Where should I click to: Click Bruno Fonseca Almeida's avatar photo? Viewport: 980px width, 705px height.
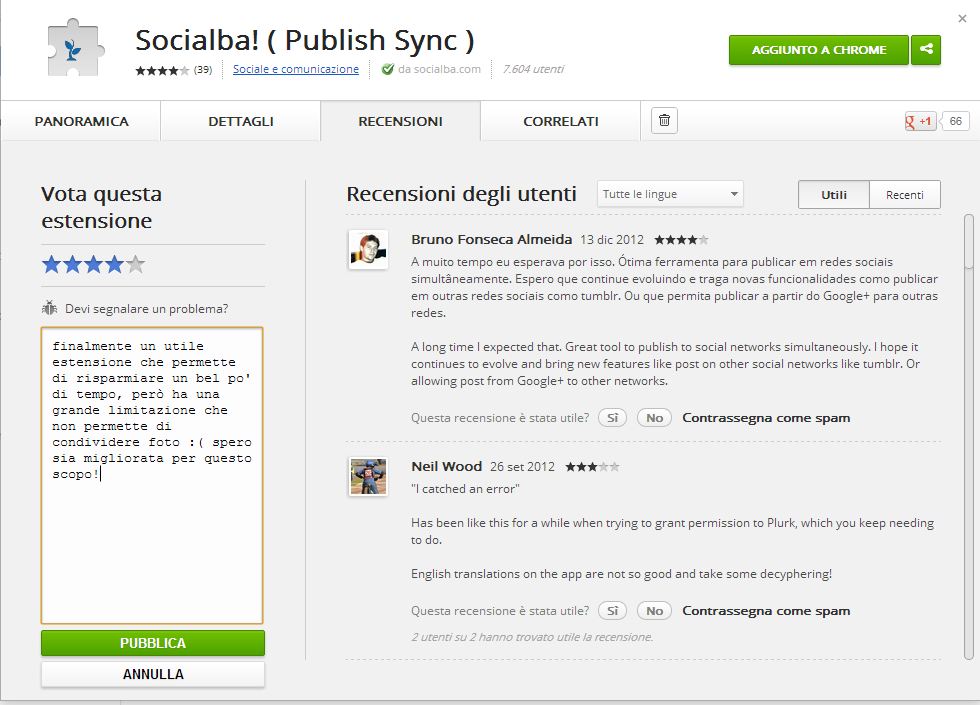368,249
